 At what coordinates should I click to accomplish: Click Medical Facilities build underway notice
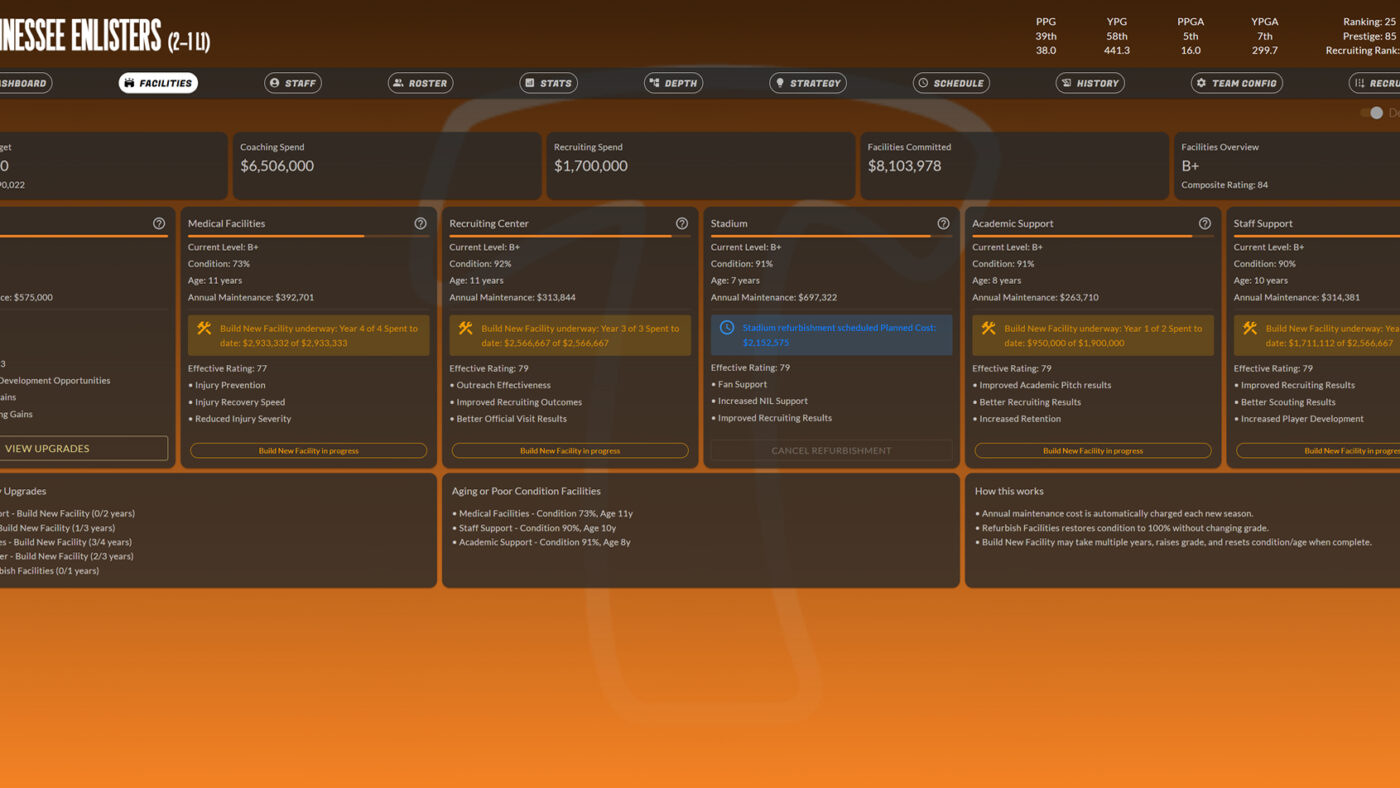[x=308, y=335]
